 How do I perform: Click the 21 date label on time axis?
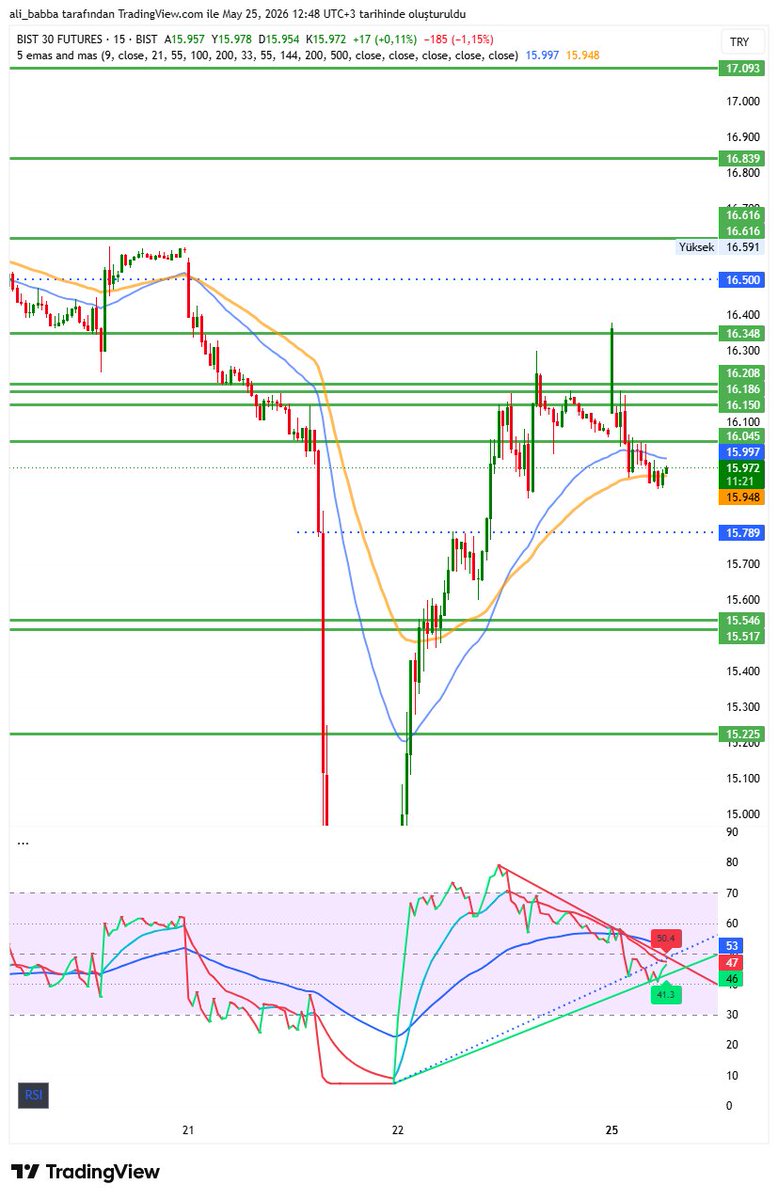point(188,1130)
